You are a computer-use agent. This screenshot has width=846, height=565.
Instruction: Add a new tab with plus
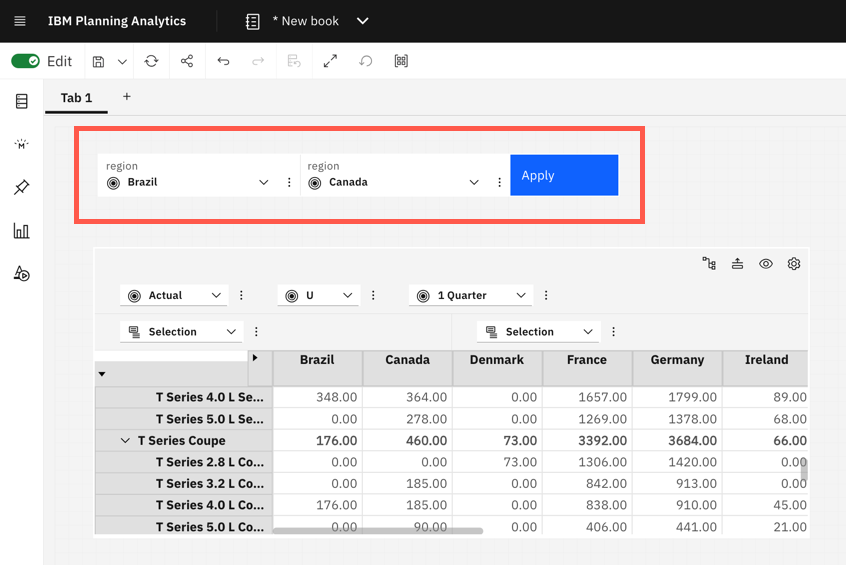point(127,97)
